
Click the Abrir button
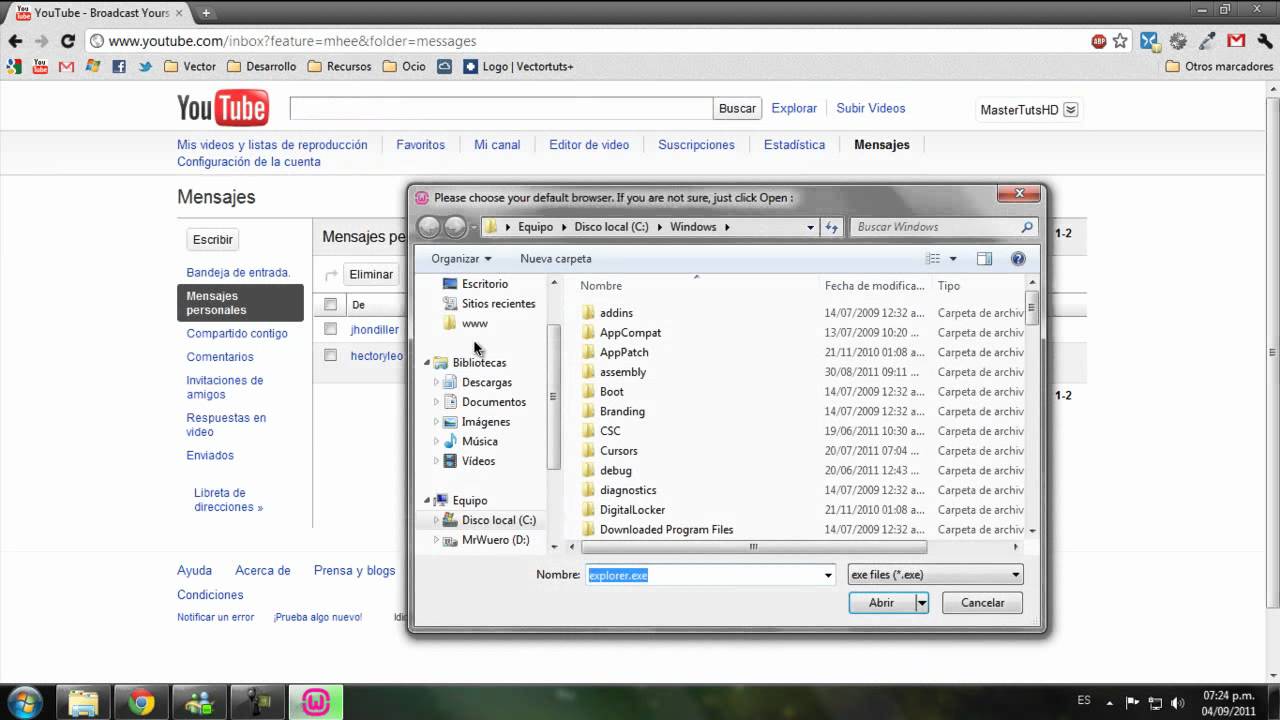coord(881,603)
